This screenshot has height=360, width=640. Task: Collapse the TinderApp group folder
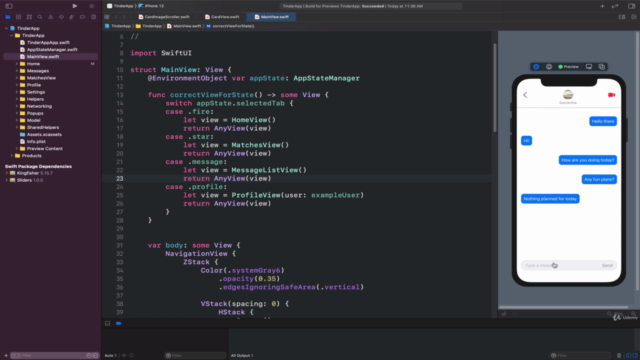[11, 36]
